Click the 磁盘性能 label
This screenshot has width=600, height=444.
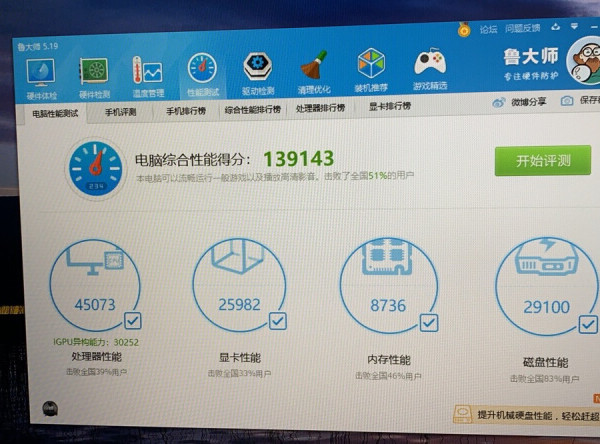(546, 362)
